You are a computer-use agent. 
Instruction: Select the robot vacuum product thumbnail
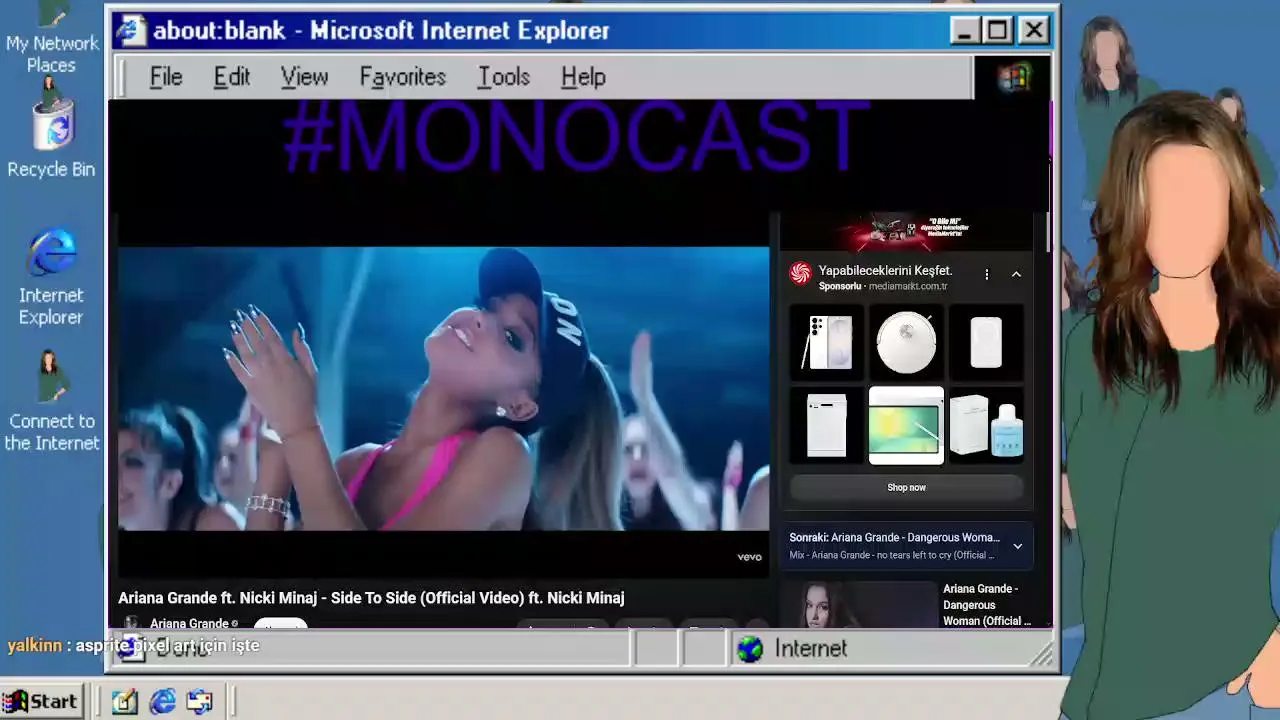tap(906, 342)
